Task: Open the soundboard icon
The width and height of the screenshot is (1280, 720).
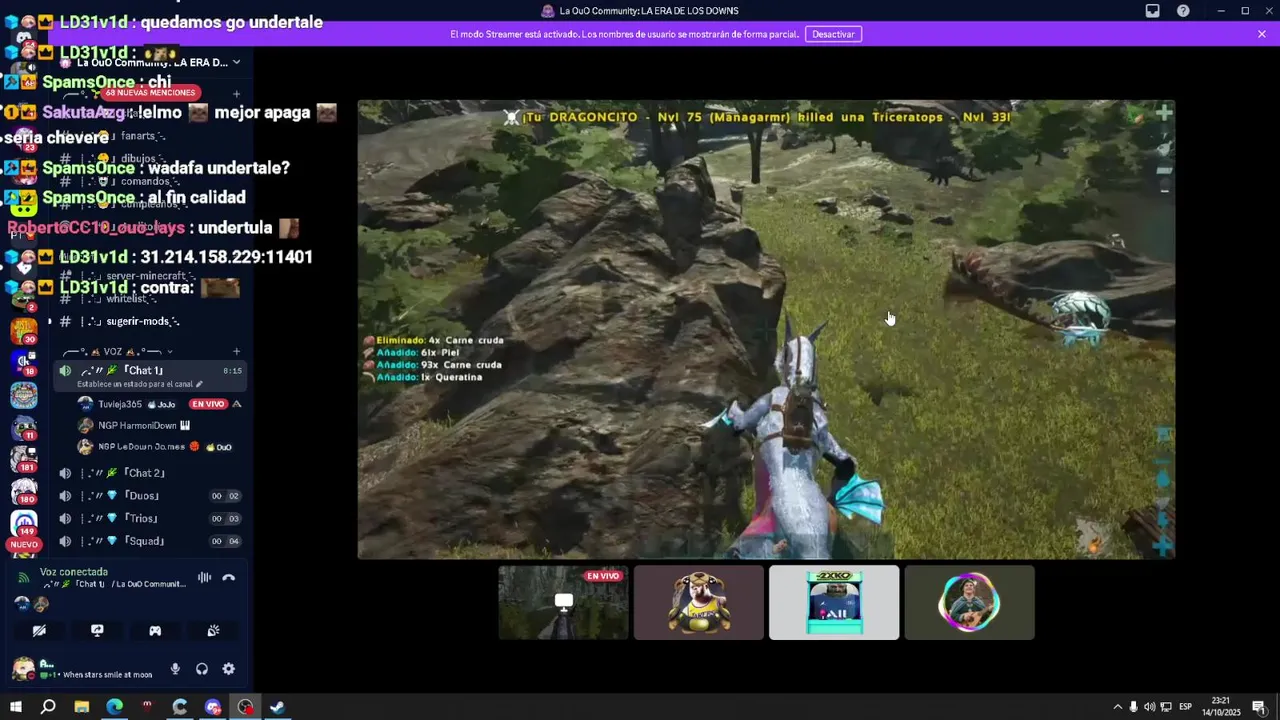Action: [213, 631]
